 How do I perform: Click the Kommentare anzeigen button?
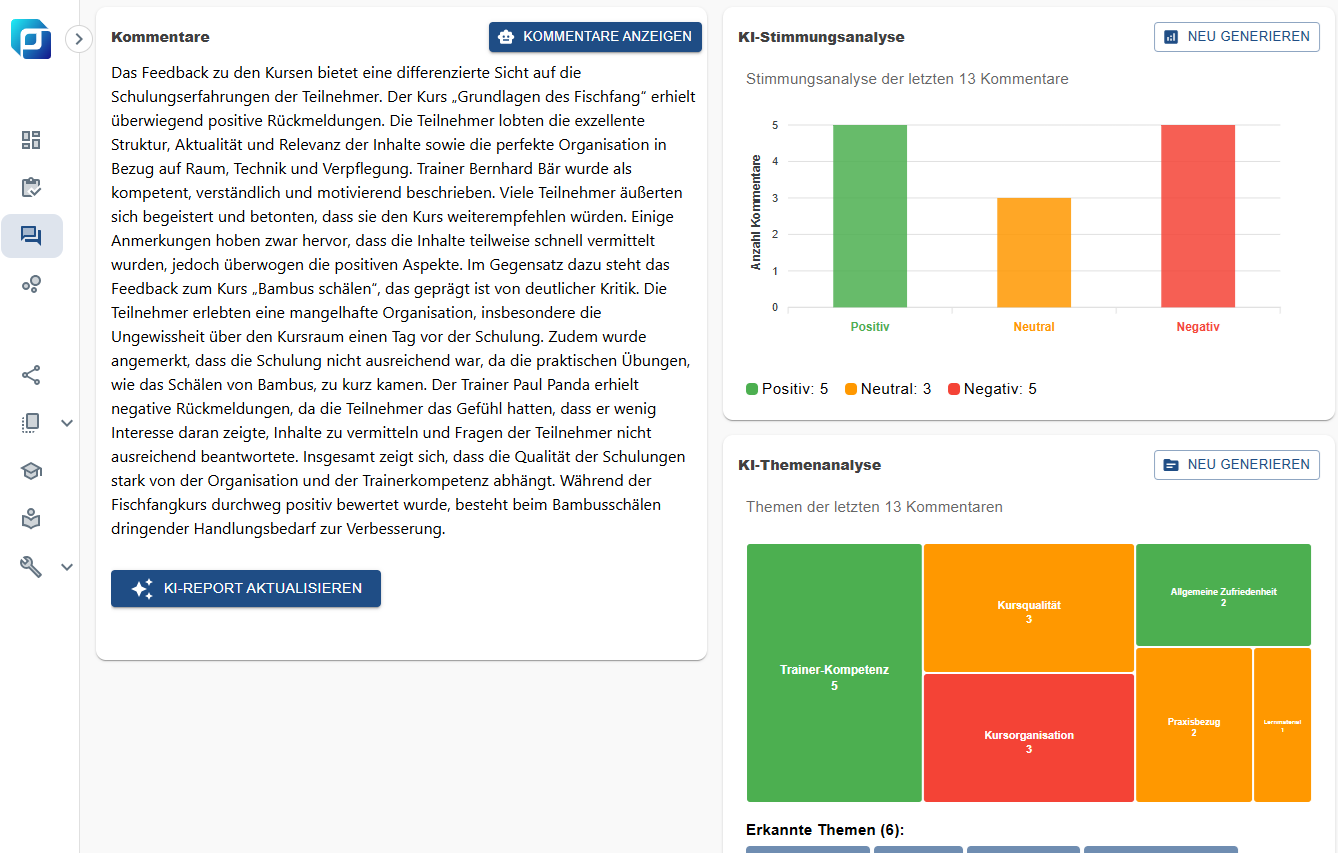595,37
